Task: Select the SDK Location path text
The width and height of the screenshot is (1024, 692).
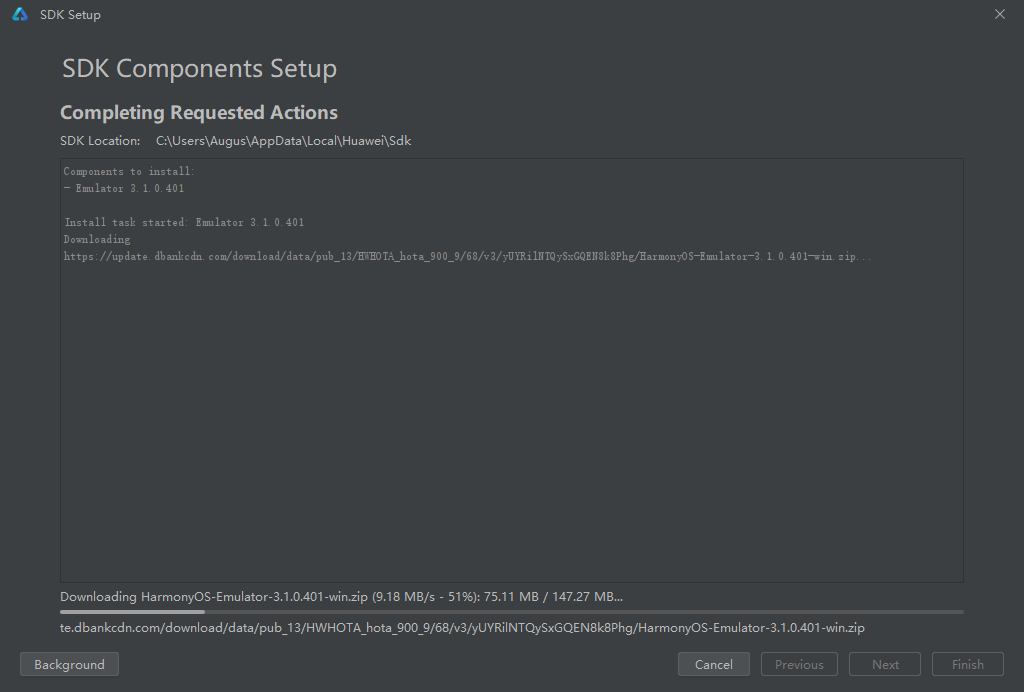Action: [283, 140]
